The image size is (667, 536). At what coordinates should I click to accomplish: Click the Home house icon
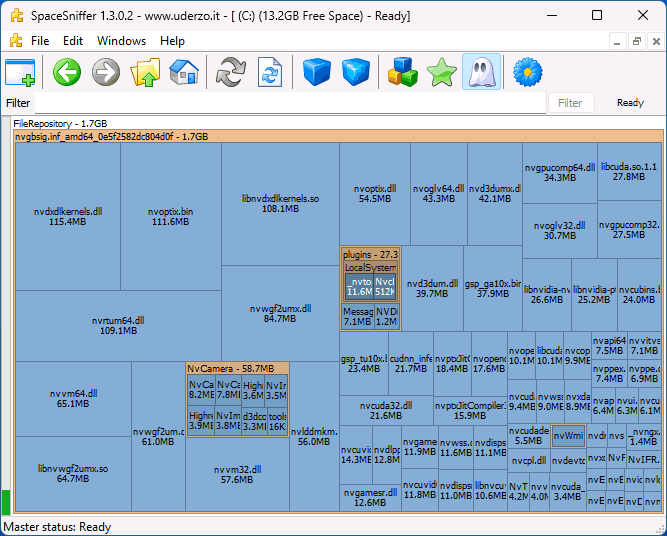coord(184,73)
